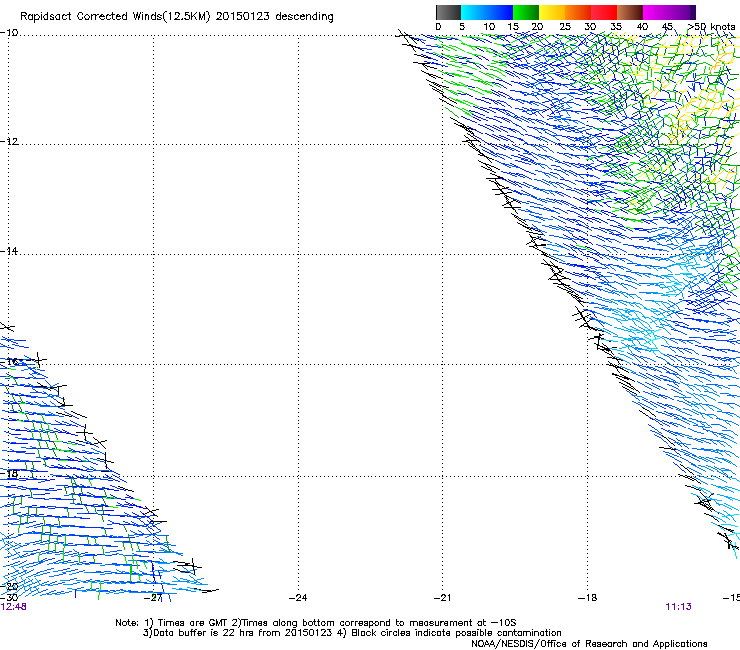
Task: Click the latitude label -12
Action: [9, 142]
